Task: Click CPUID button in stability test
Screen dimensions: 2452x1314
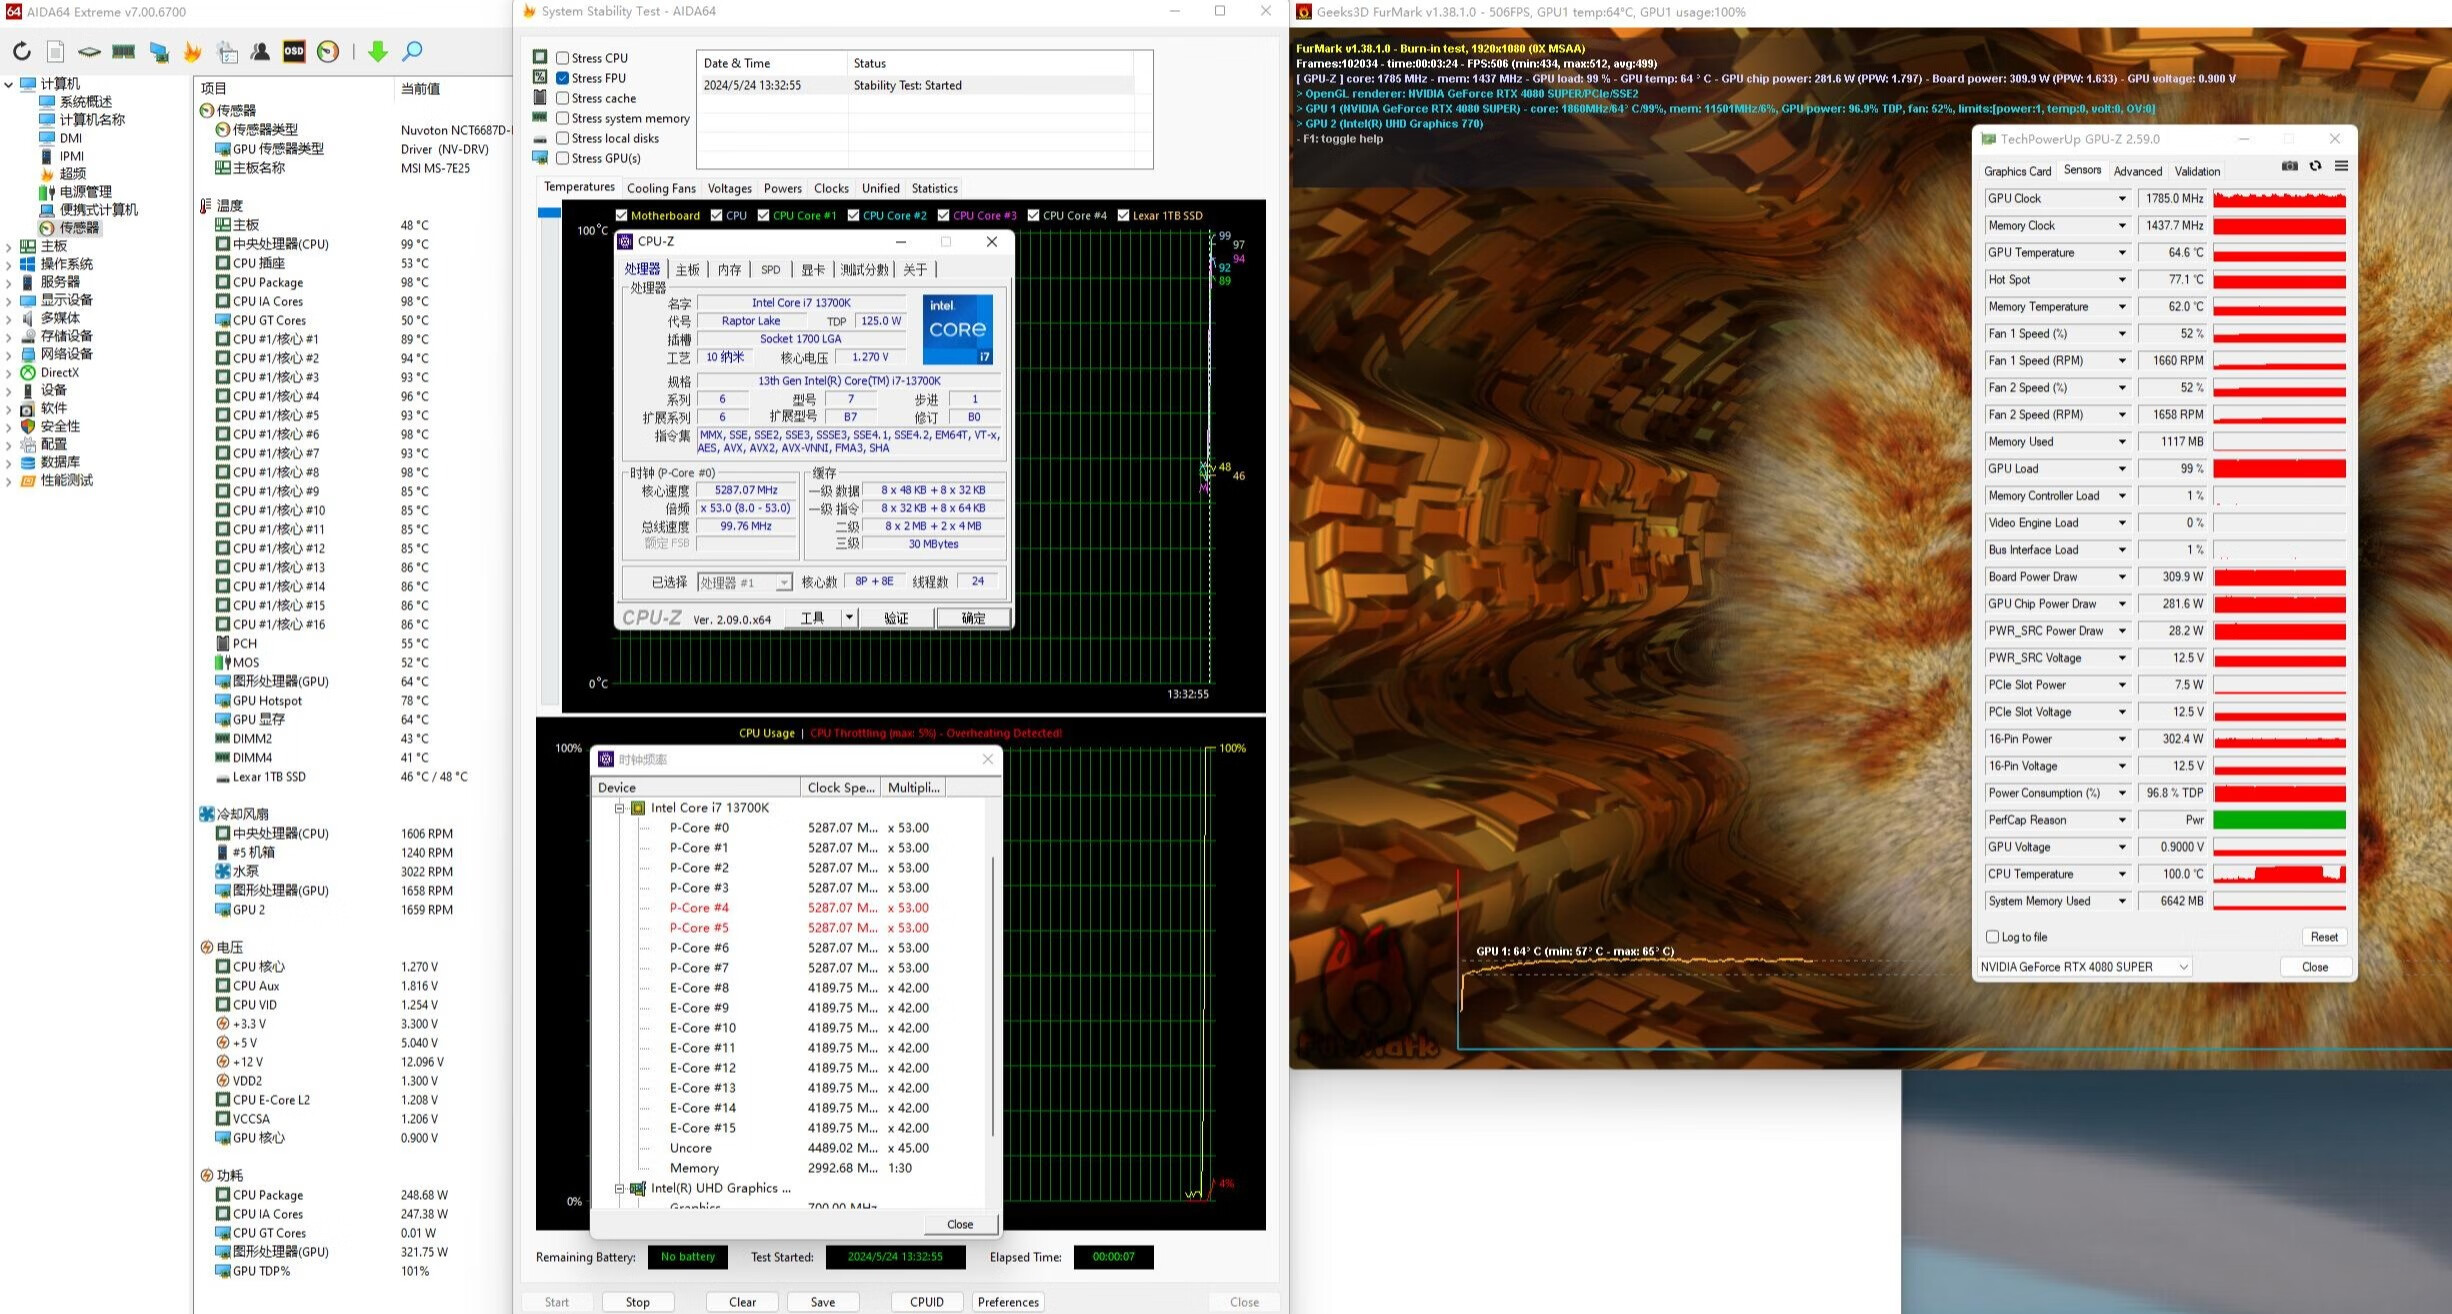Action: 927,1302
